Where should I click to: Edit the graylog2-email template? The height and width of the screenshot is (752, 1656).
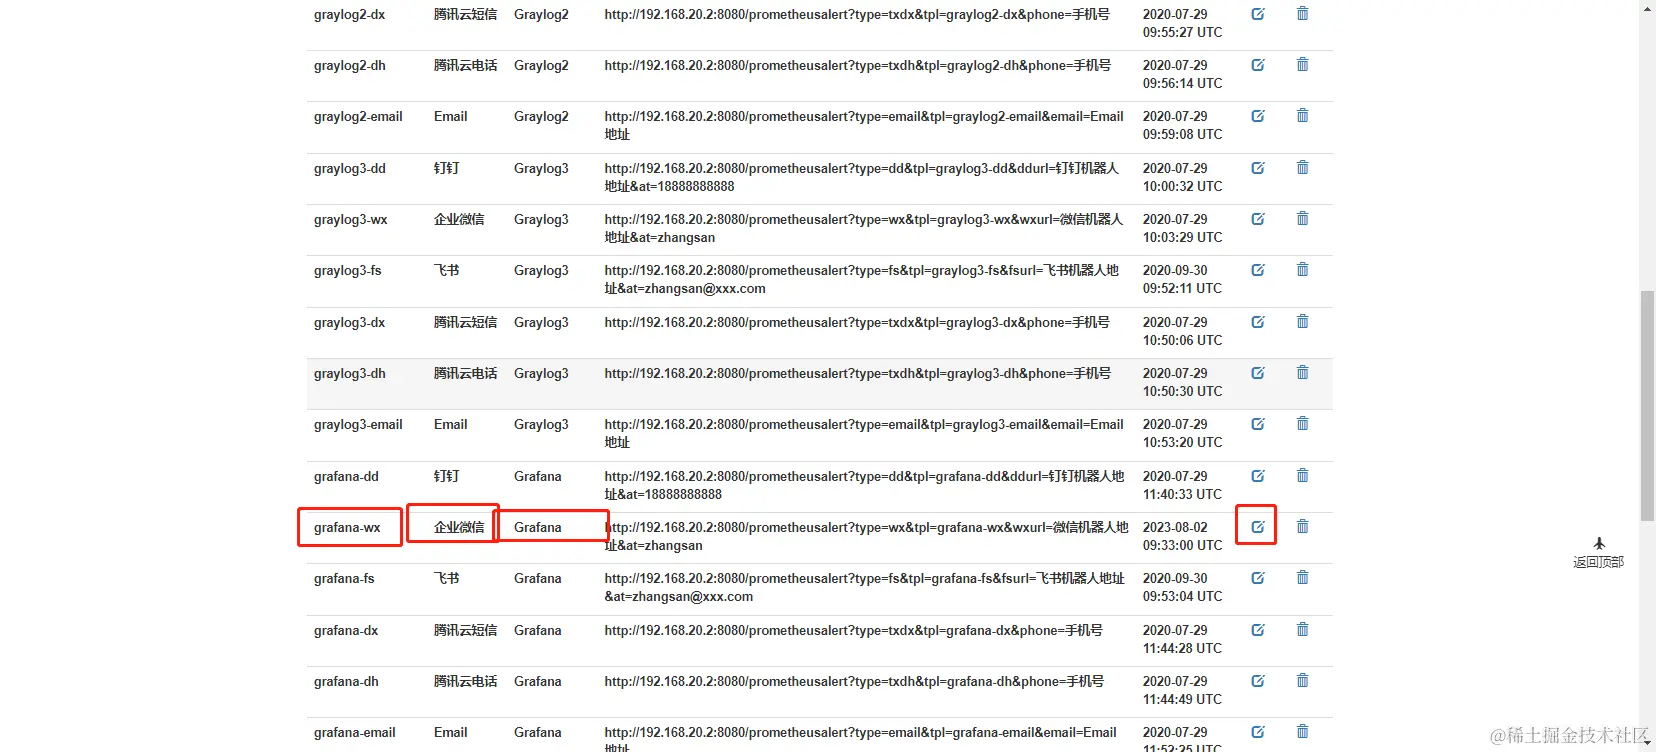tap(1258, 116)
